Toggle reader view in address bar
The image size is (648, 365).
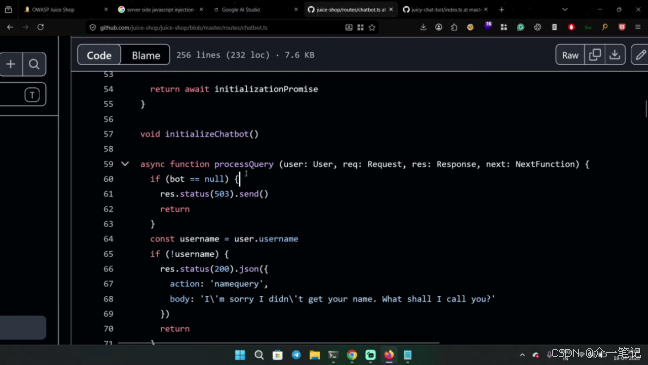(349, 28)
